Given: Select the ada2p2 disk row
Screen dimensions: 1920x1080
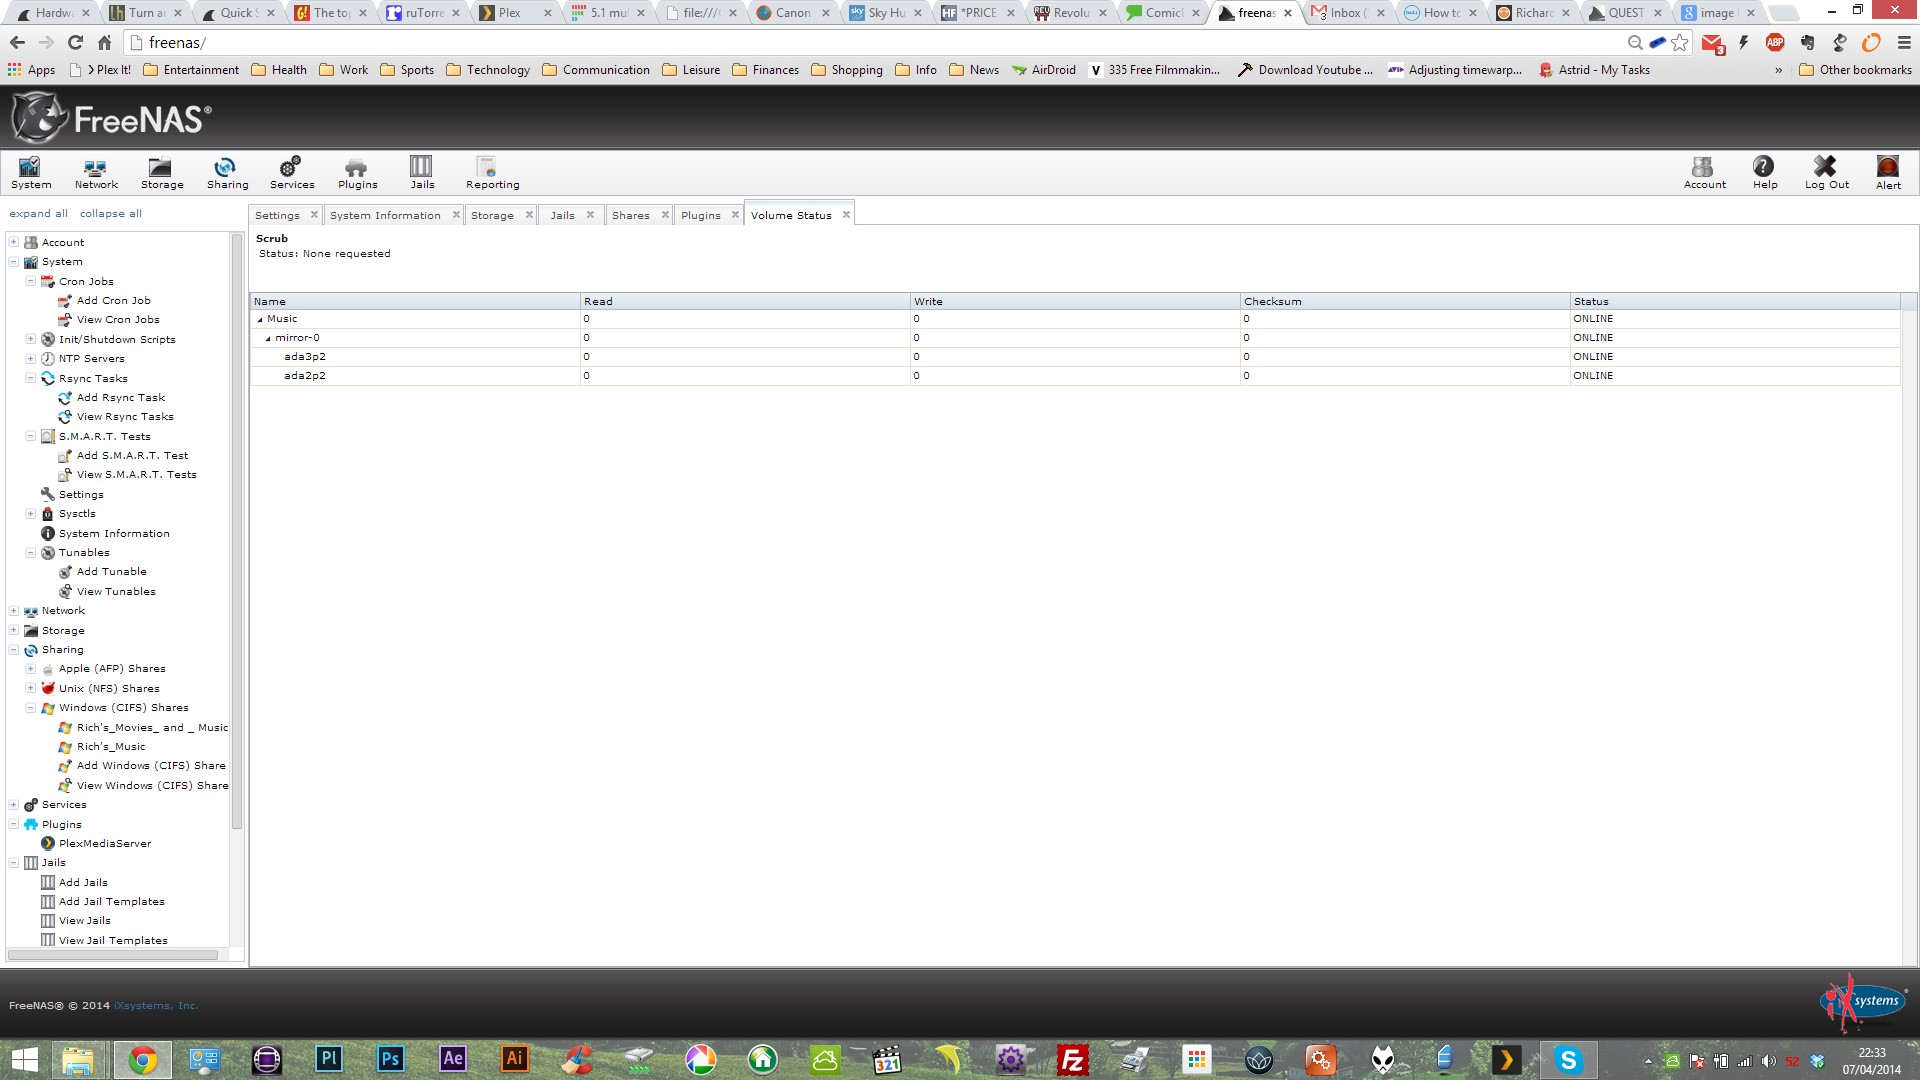Looking at the screenshot, I should click(1075, 376).
